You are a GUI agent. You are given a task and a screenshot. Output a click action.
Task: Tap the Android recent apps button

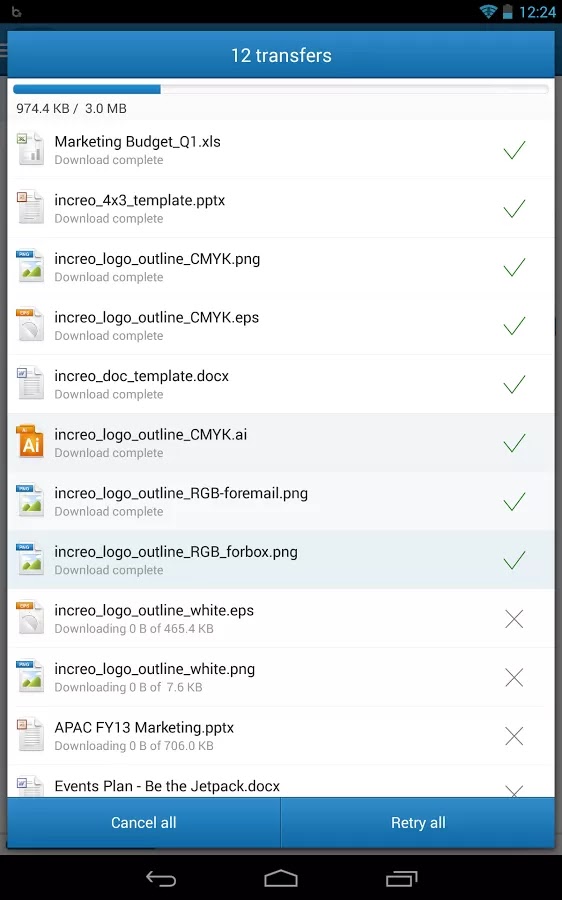point(401,878)
